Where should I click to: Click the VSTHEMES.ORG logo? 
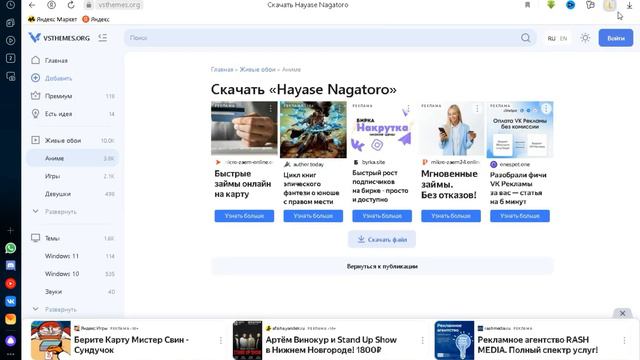(x=59, y=38)
